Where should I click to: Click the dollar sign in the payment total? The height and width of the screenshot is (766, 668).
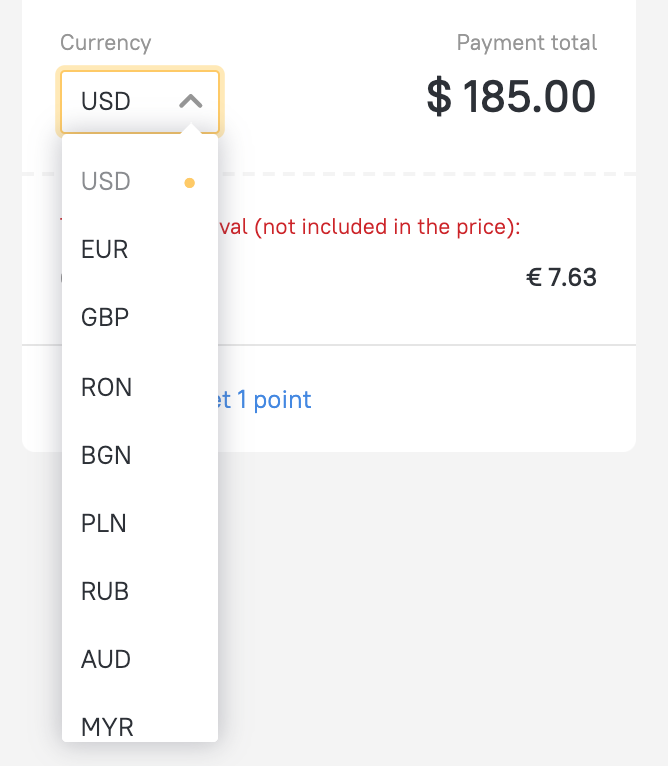click(439, 97)
